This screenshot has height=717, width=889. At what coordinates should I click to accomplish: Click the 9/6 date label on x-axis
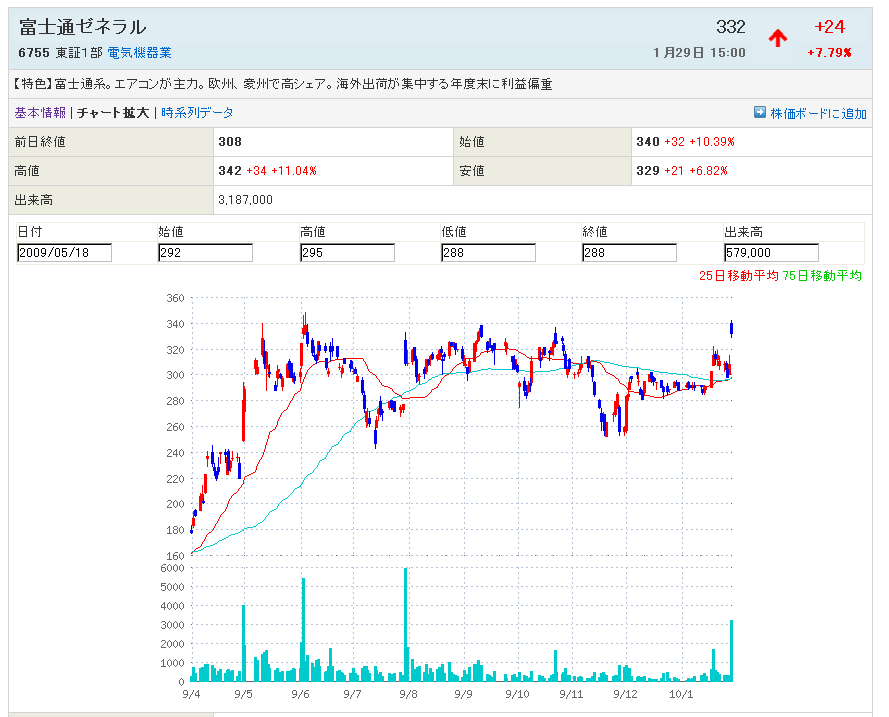pos(300,694)
